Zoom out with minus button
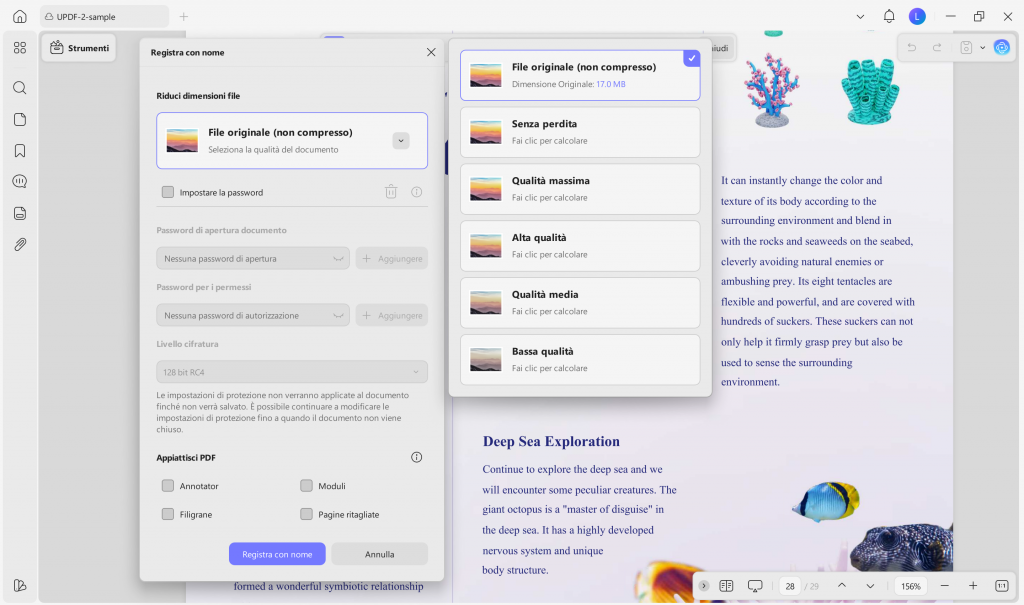The image size is (1024, 605). pyautogui.click(x=944, y=586)
